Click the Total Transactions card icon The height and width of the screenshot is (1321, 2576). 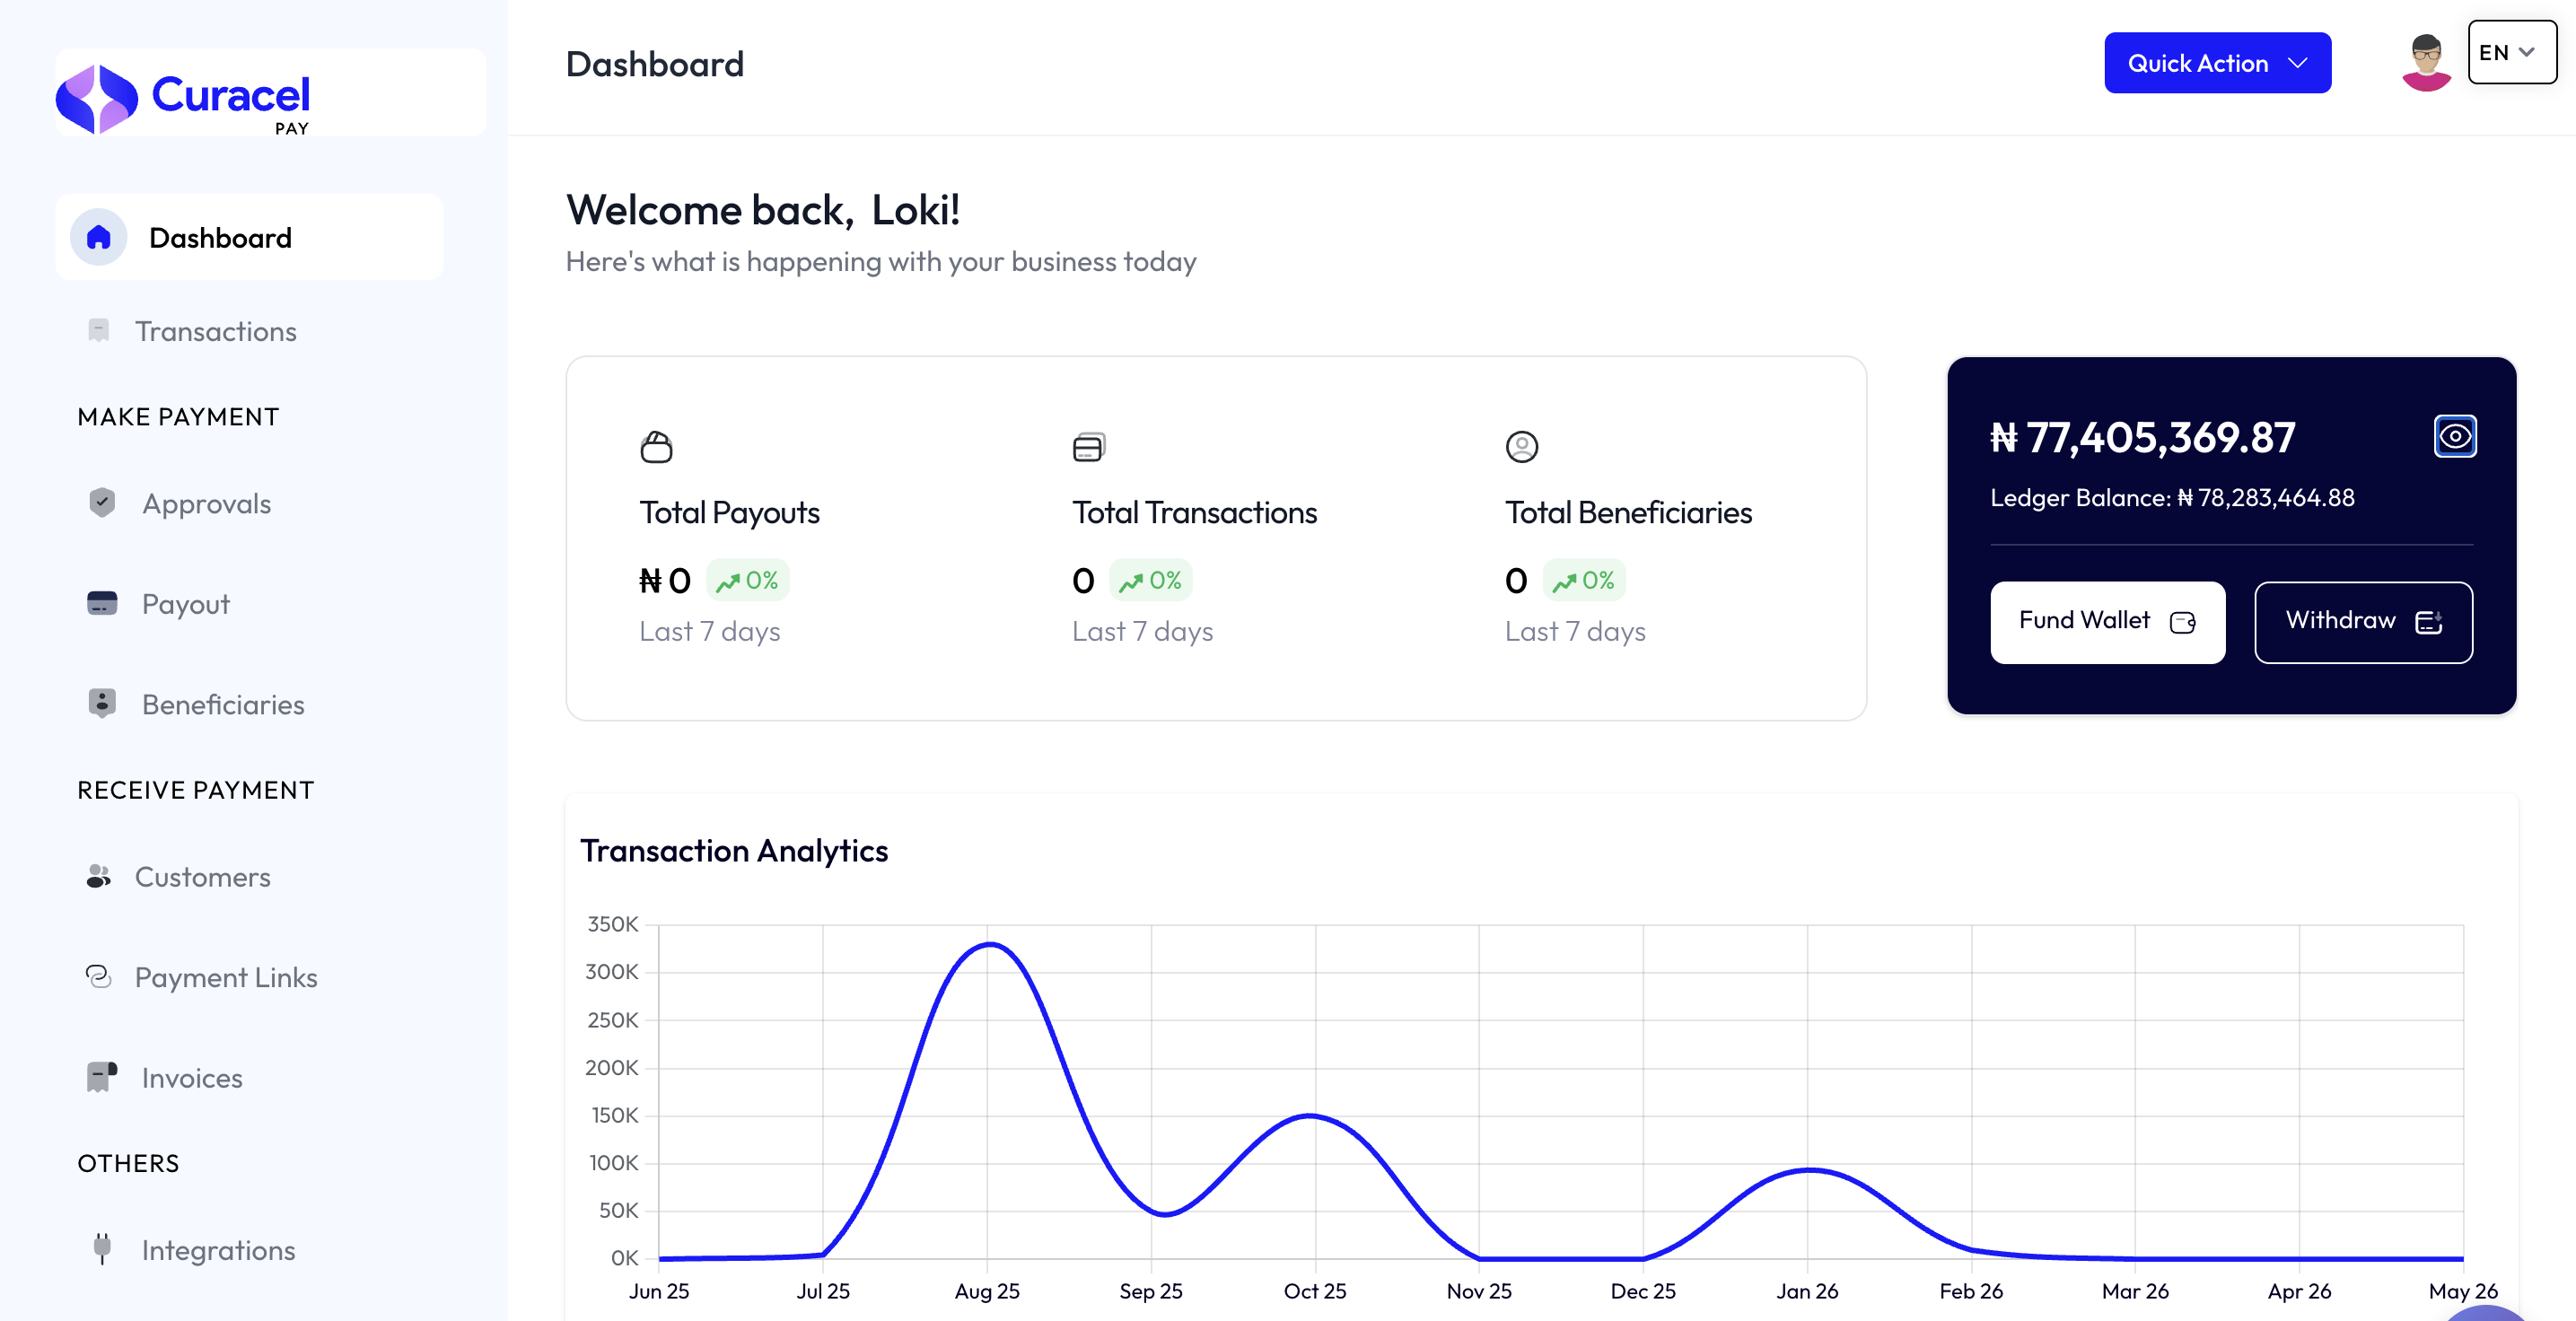[x=1088, y=446]
